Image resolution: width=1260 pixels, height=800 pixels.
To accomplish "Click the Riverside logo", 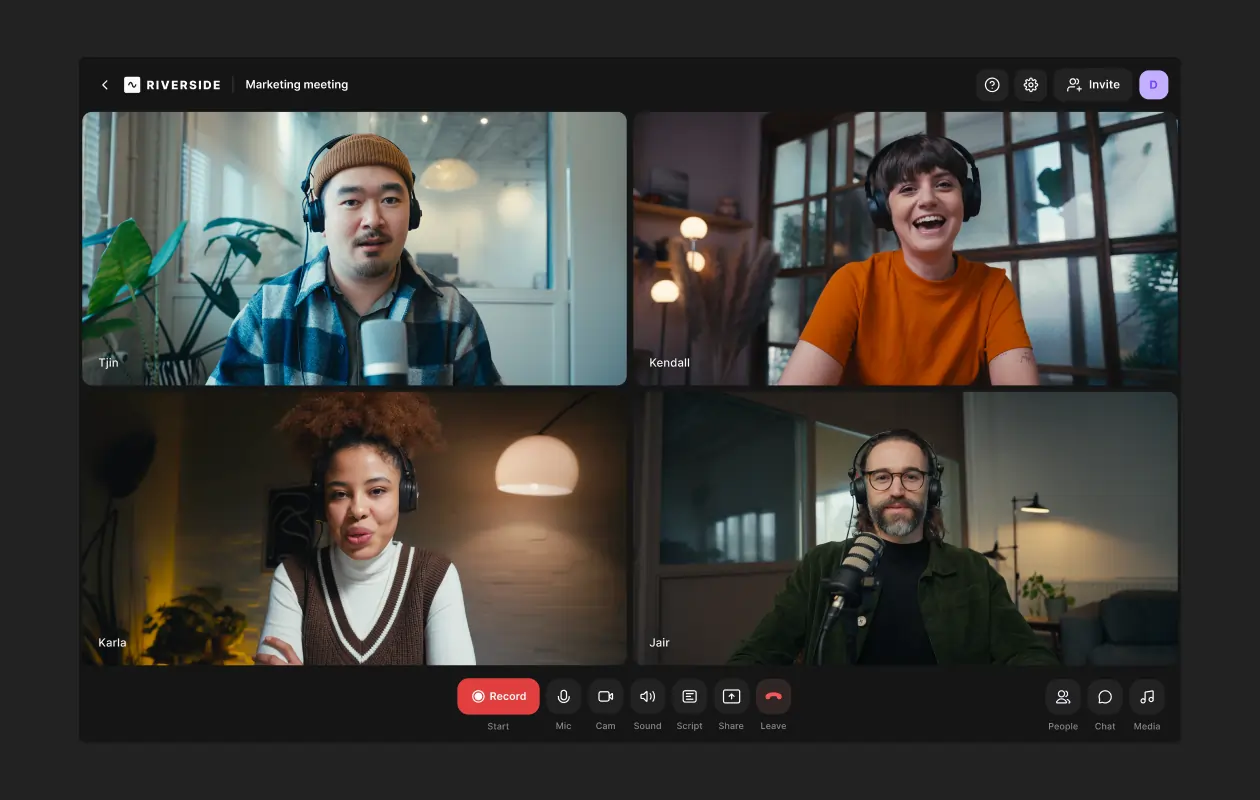I will pyautogui.click(x=172, y=85).
